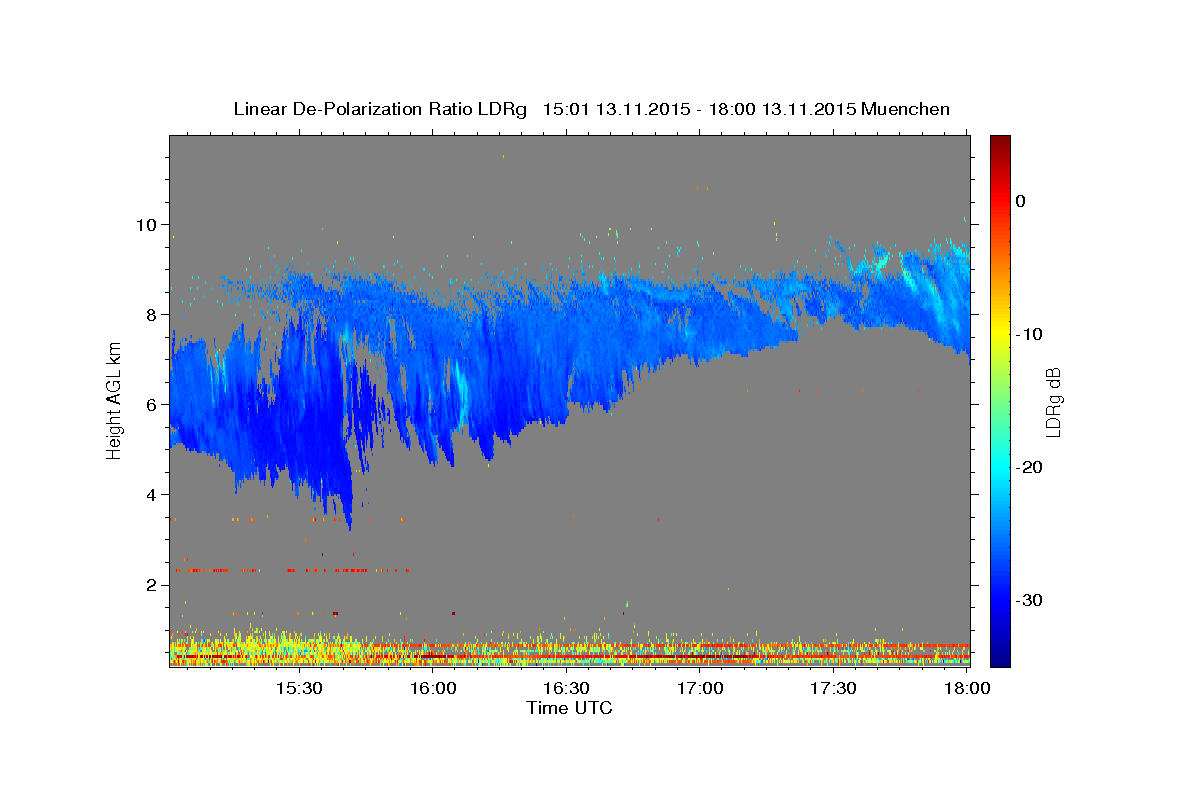Viewport: 1200px width, 800px height.
Task: Click the colorbar value label -20
Action: point(1029,467)
